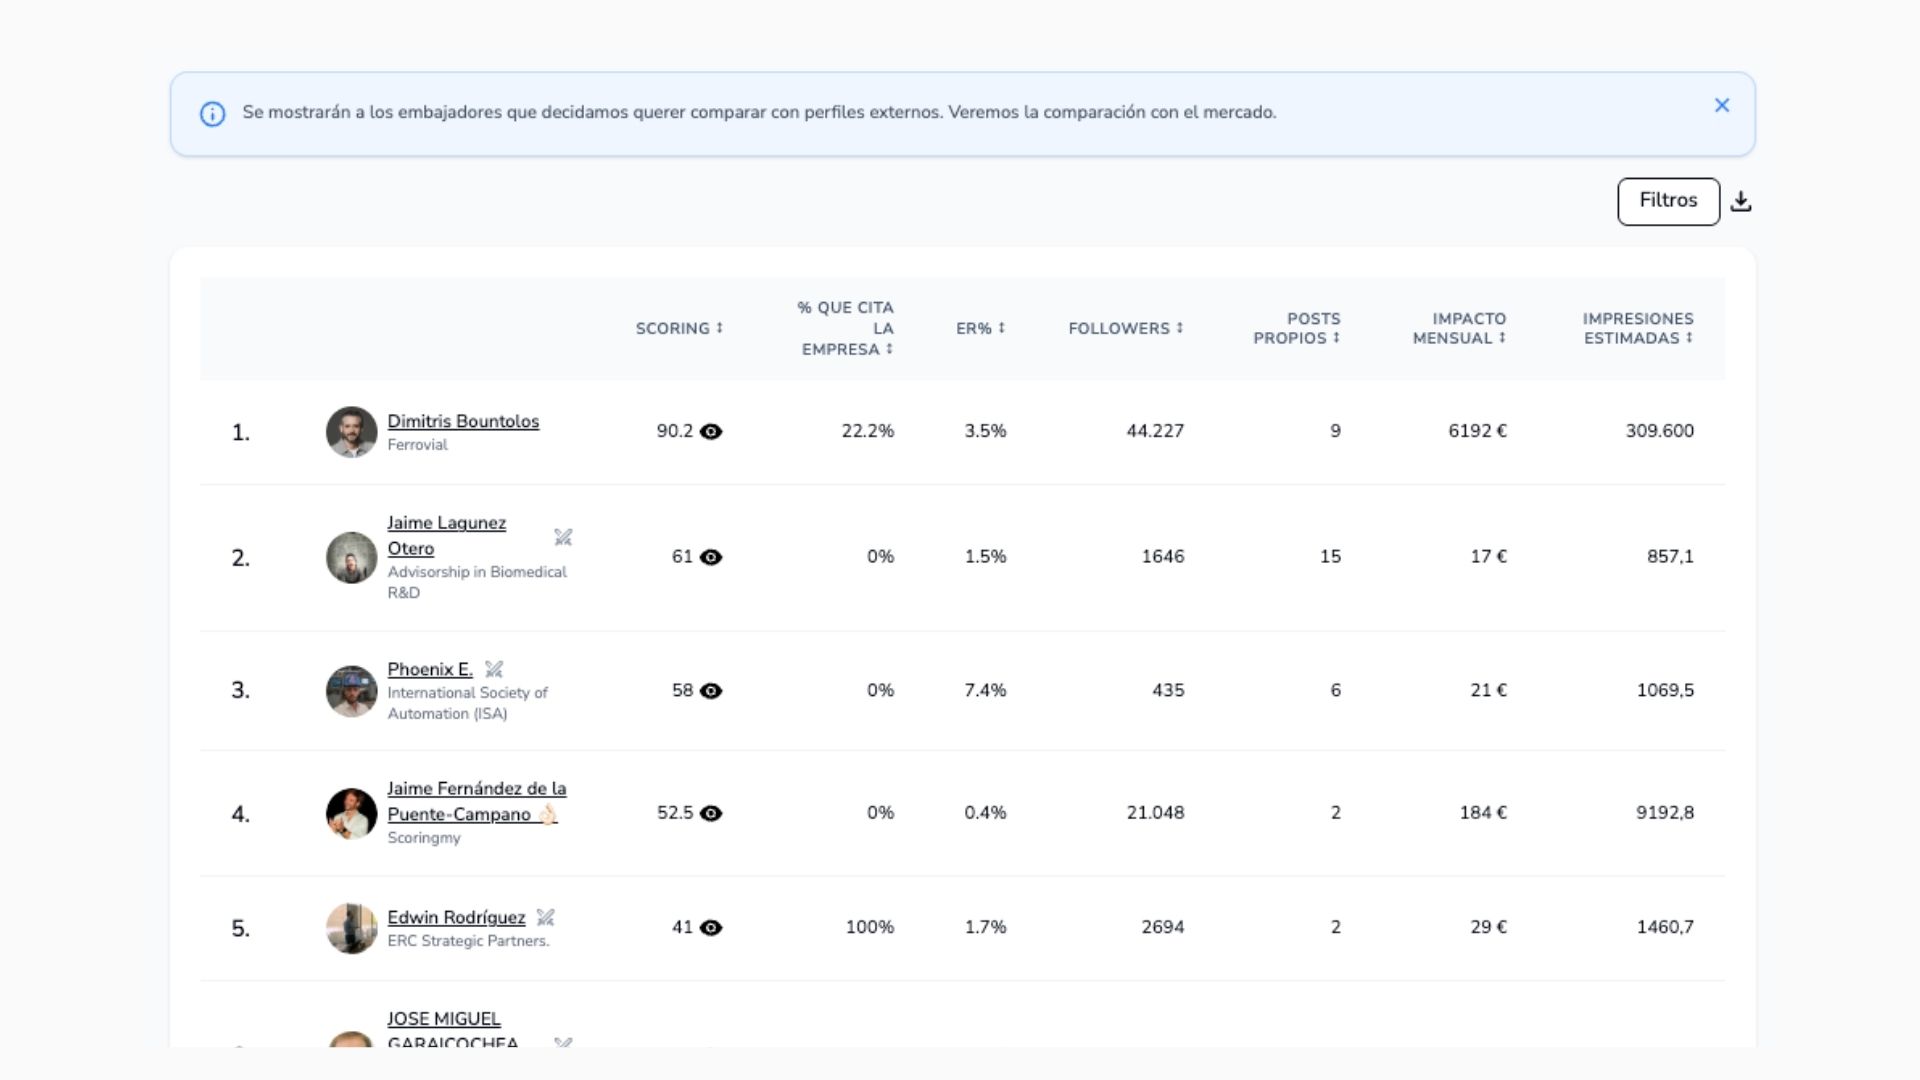Click the info icon in the banner
Image resolution: width=1920 pixels, height=1080 pixels.
click(212, 114)
